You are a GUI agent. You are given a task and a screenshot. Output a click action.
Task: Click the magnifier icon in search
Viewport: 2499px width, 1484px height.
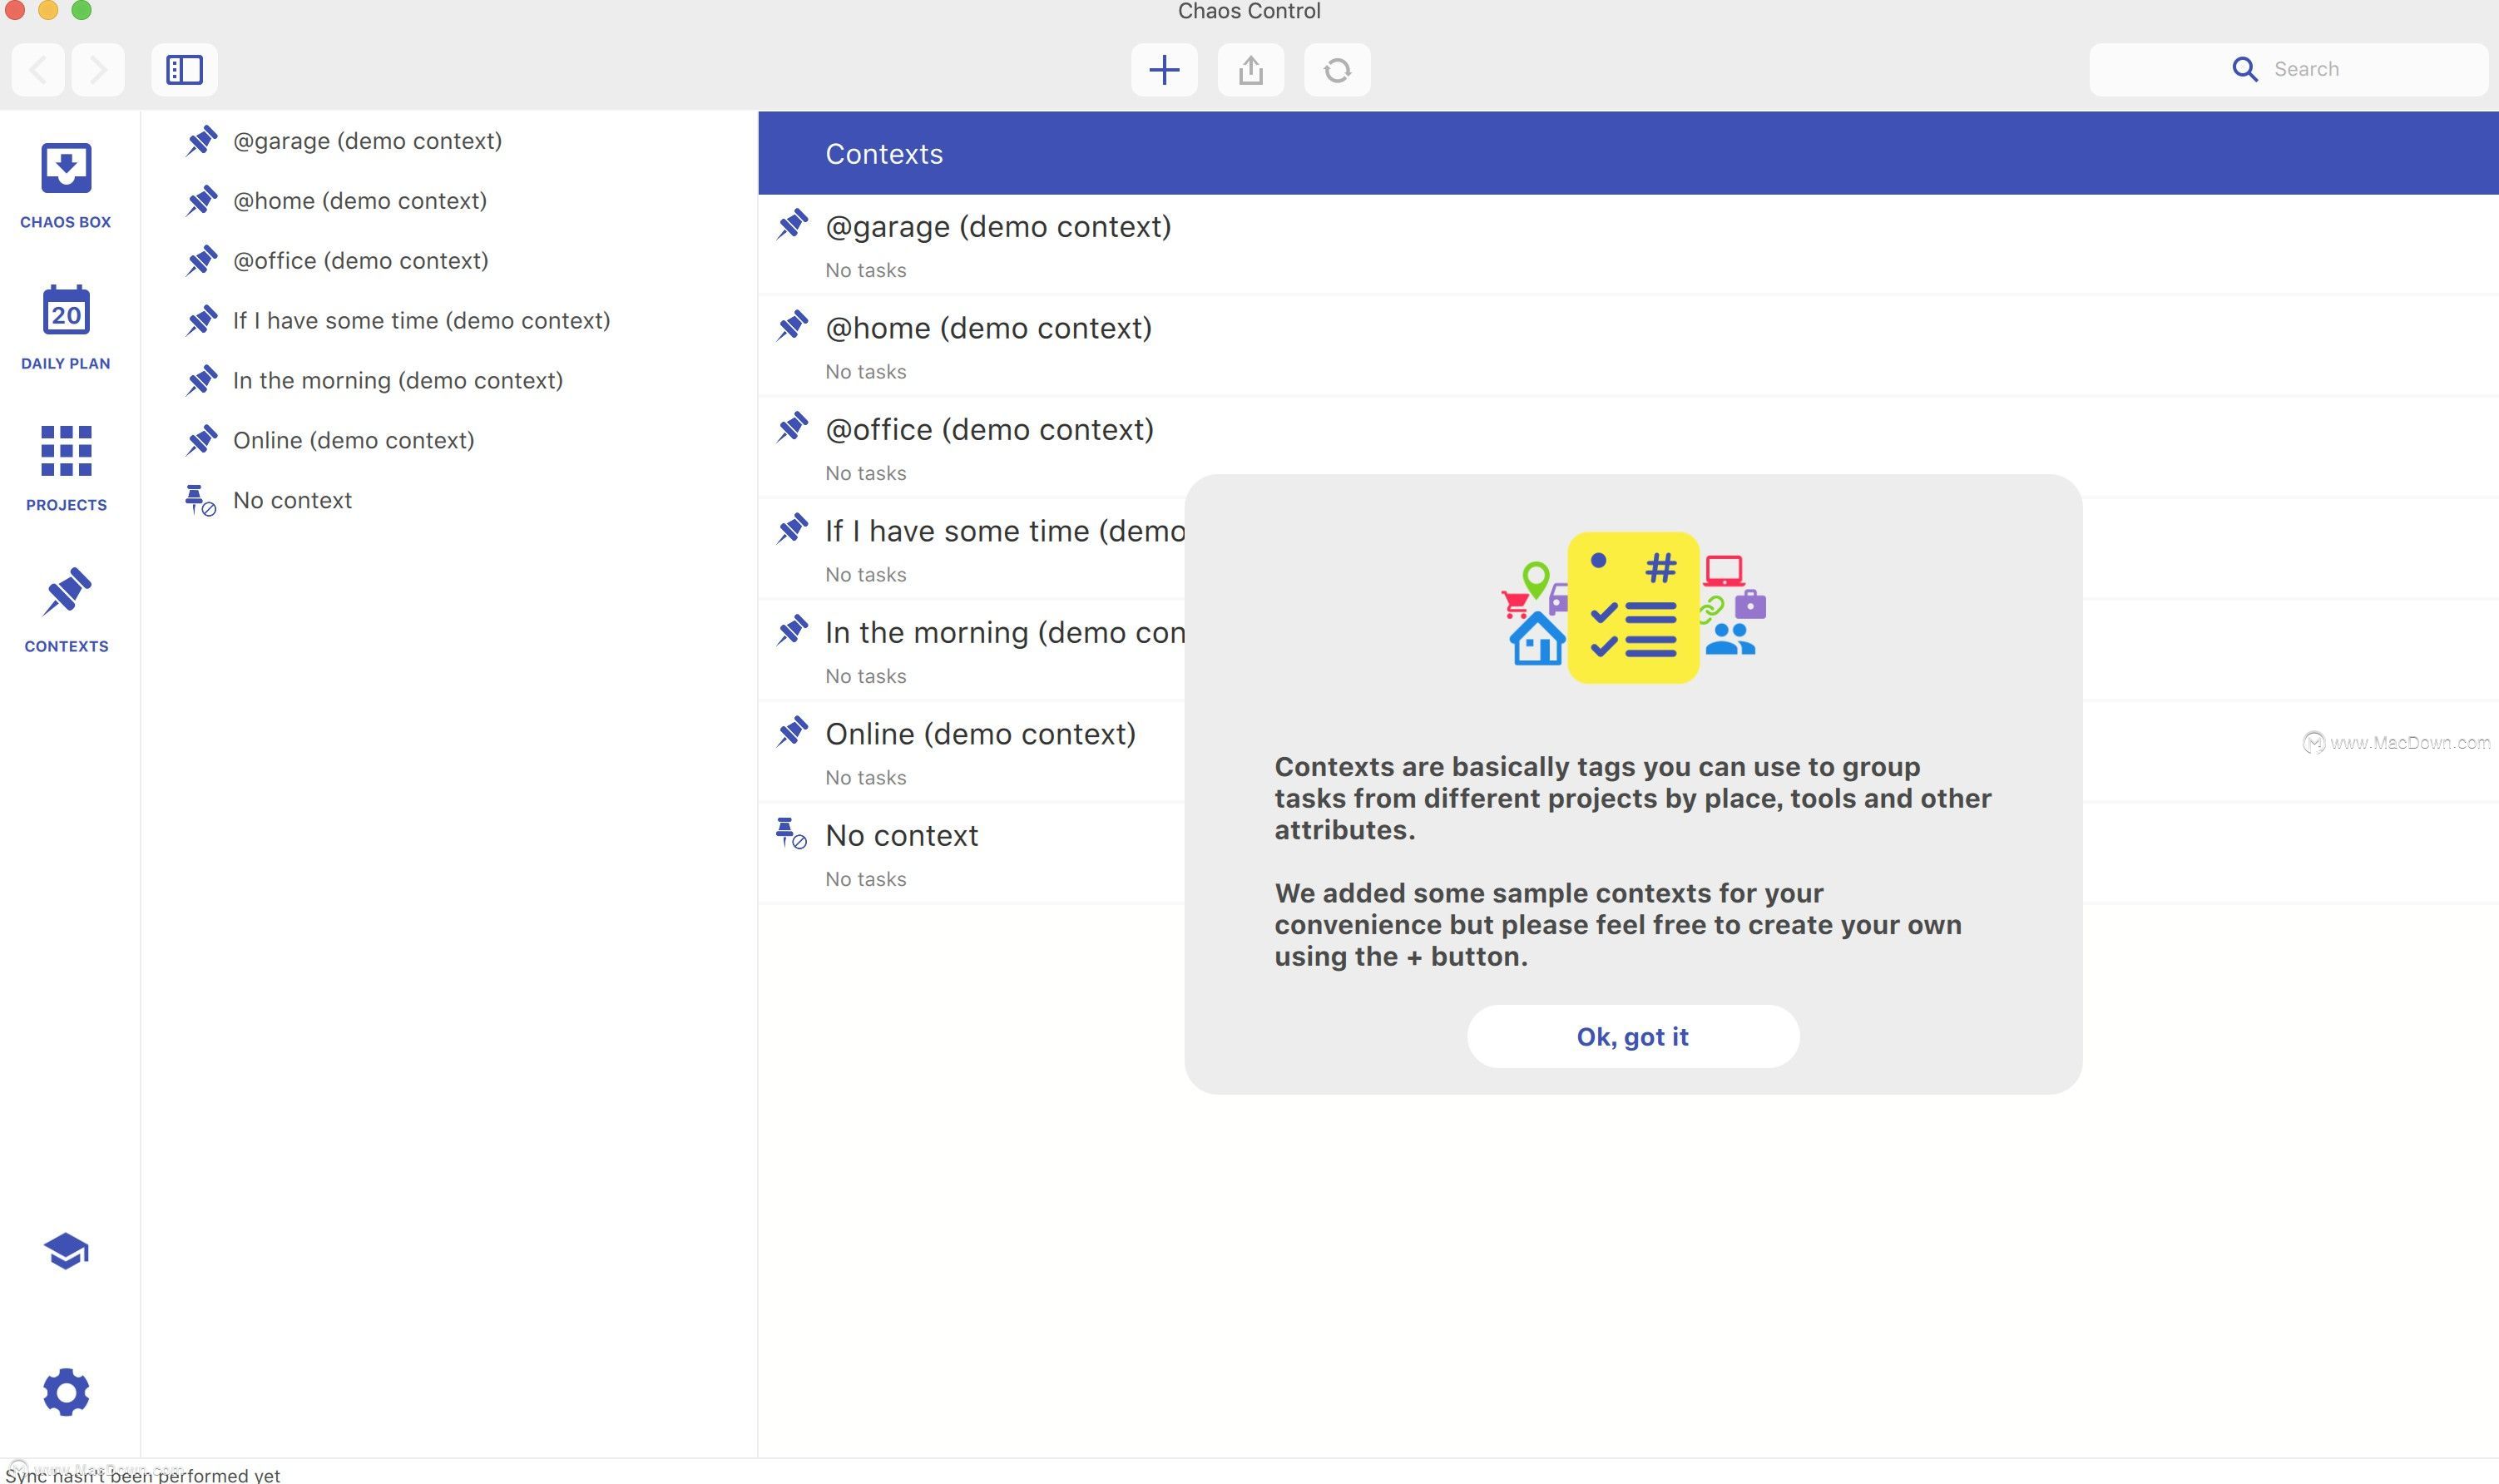[x=2244, y=69]
